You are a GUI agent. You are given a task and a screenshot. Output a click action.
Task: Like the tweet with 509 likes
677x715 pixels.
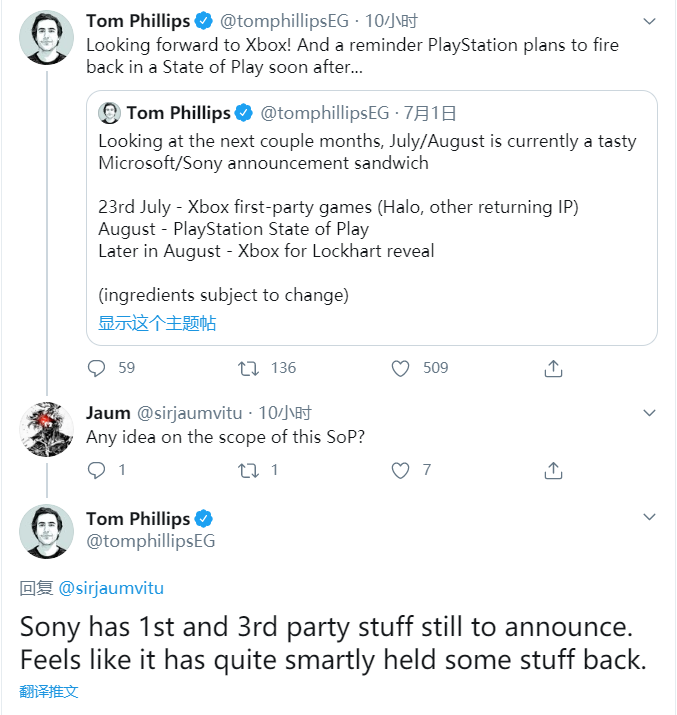[x=401, y=368]
